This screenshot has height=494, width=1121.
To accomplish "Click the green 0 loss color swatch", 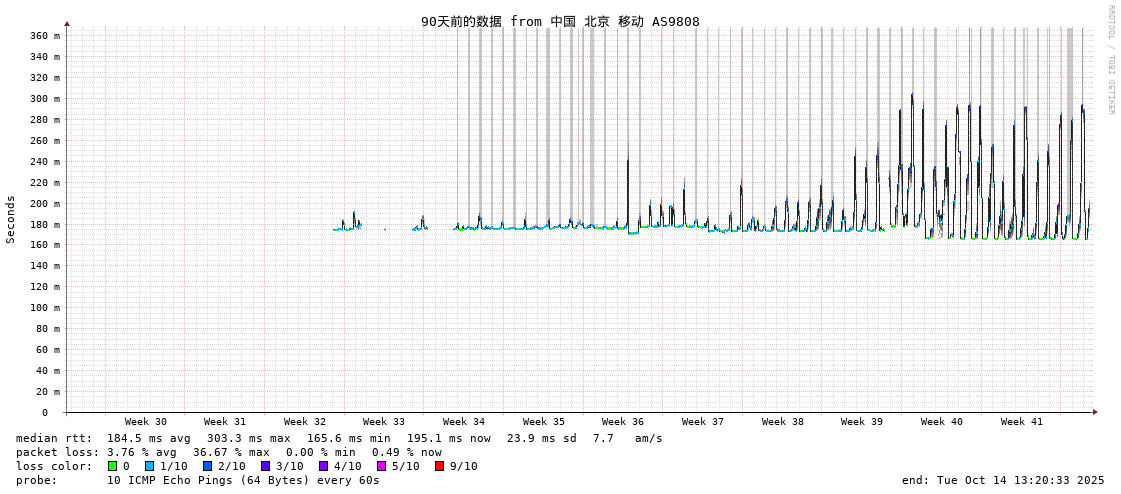I will [x=113, y=466].
